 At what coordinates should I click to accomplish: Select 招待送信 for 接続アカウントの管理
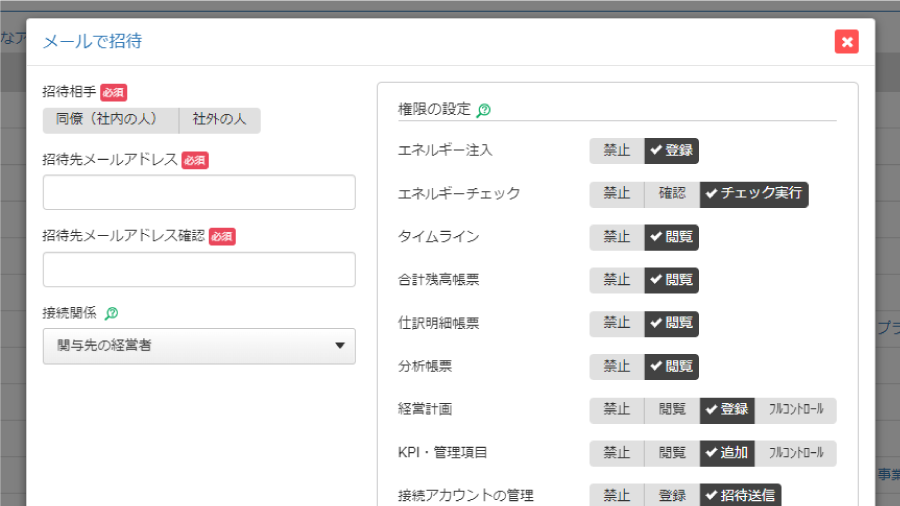740,495
